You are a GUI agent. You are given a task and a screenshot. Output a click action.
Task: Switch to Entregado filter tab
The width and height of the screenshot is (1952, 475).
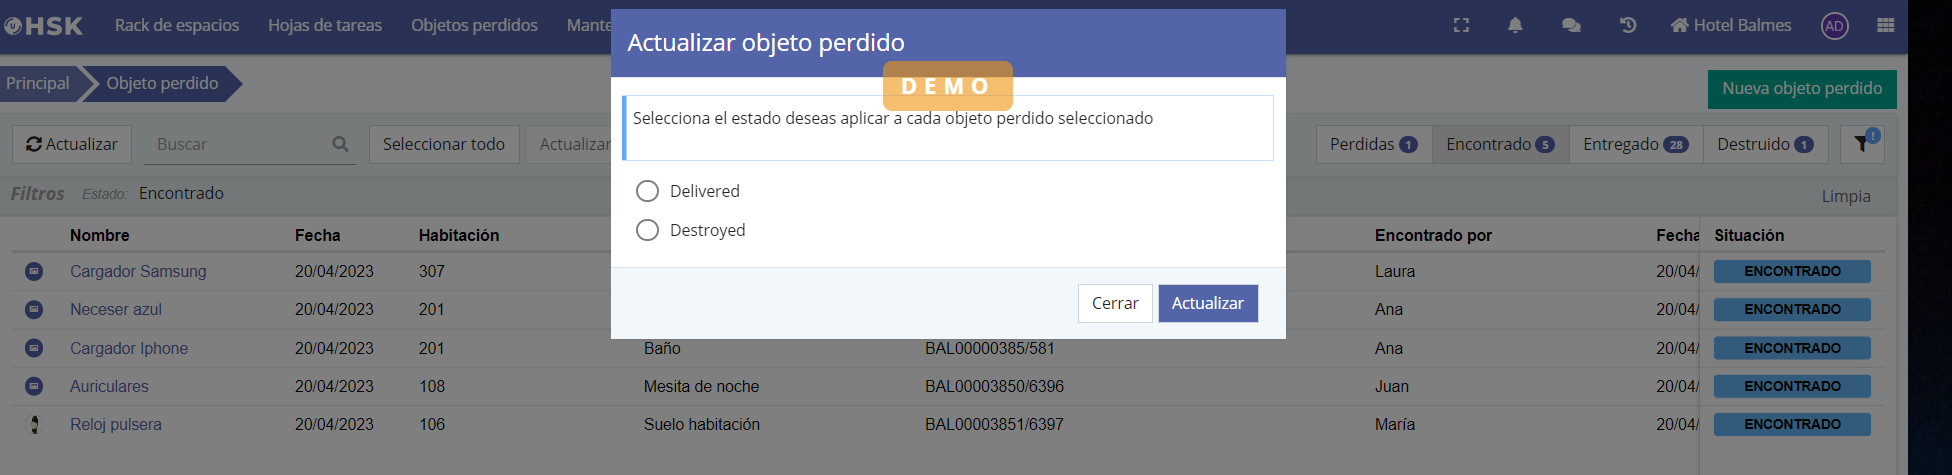point(1636,144)
